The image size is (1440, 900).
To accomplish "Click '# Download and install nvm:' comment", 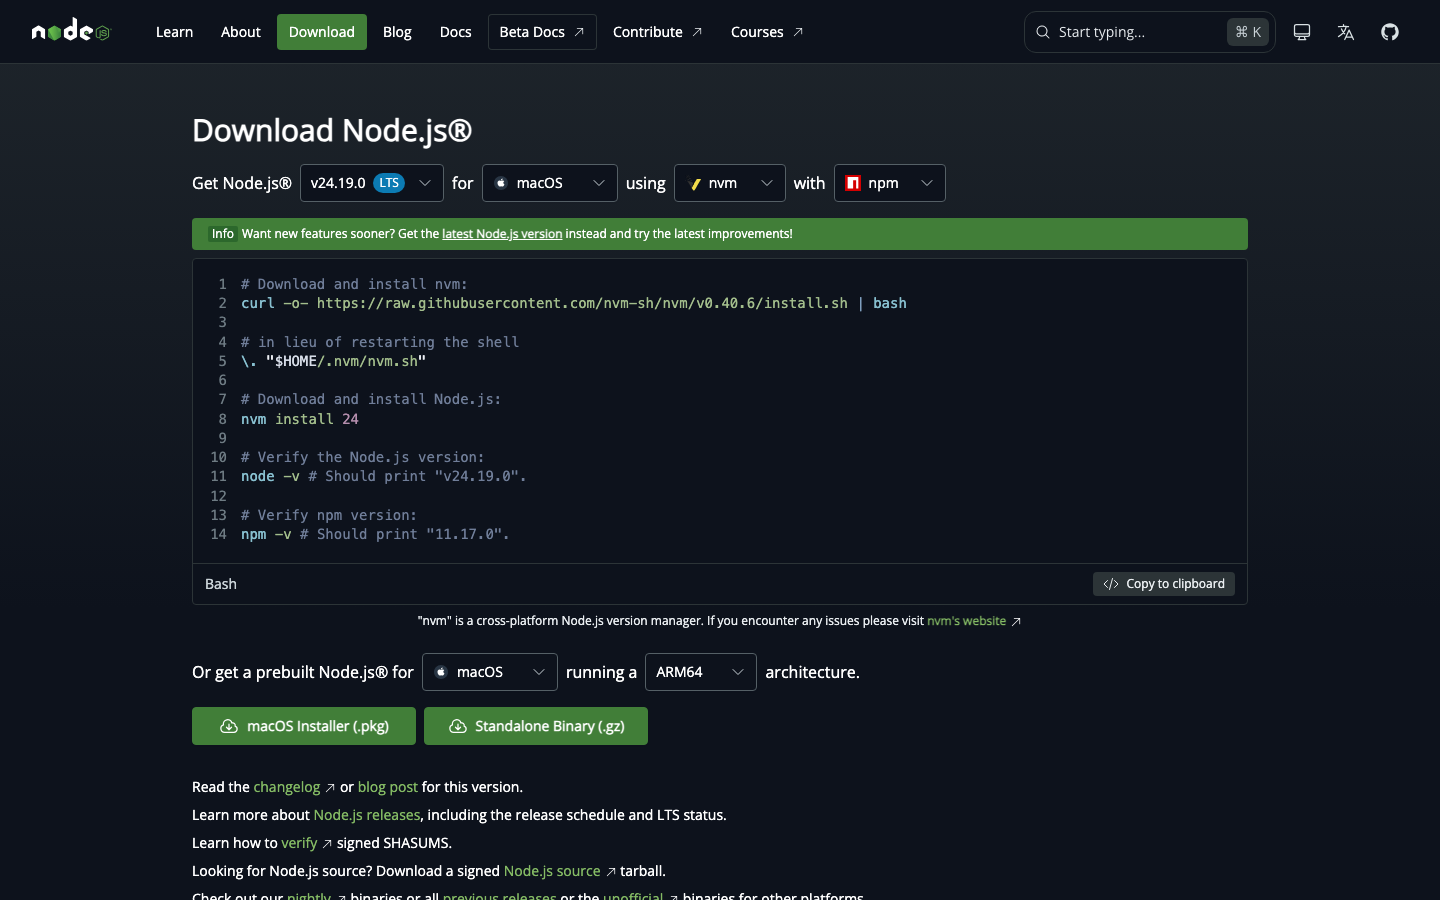I will point(354,284).
